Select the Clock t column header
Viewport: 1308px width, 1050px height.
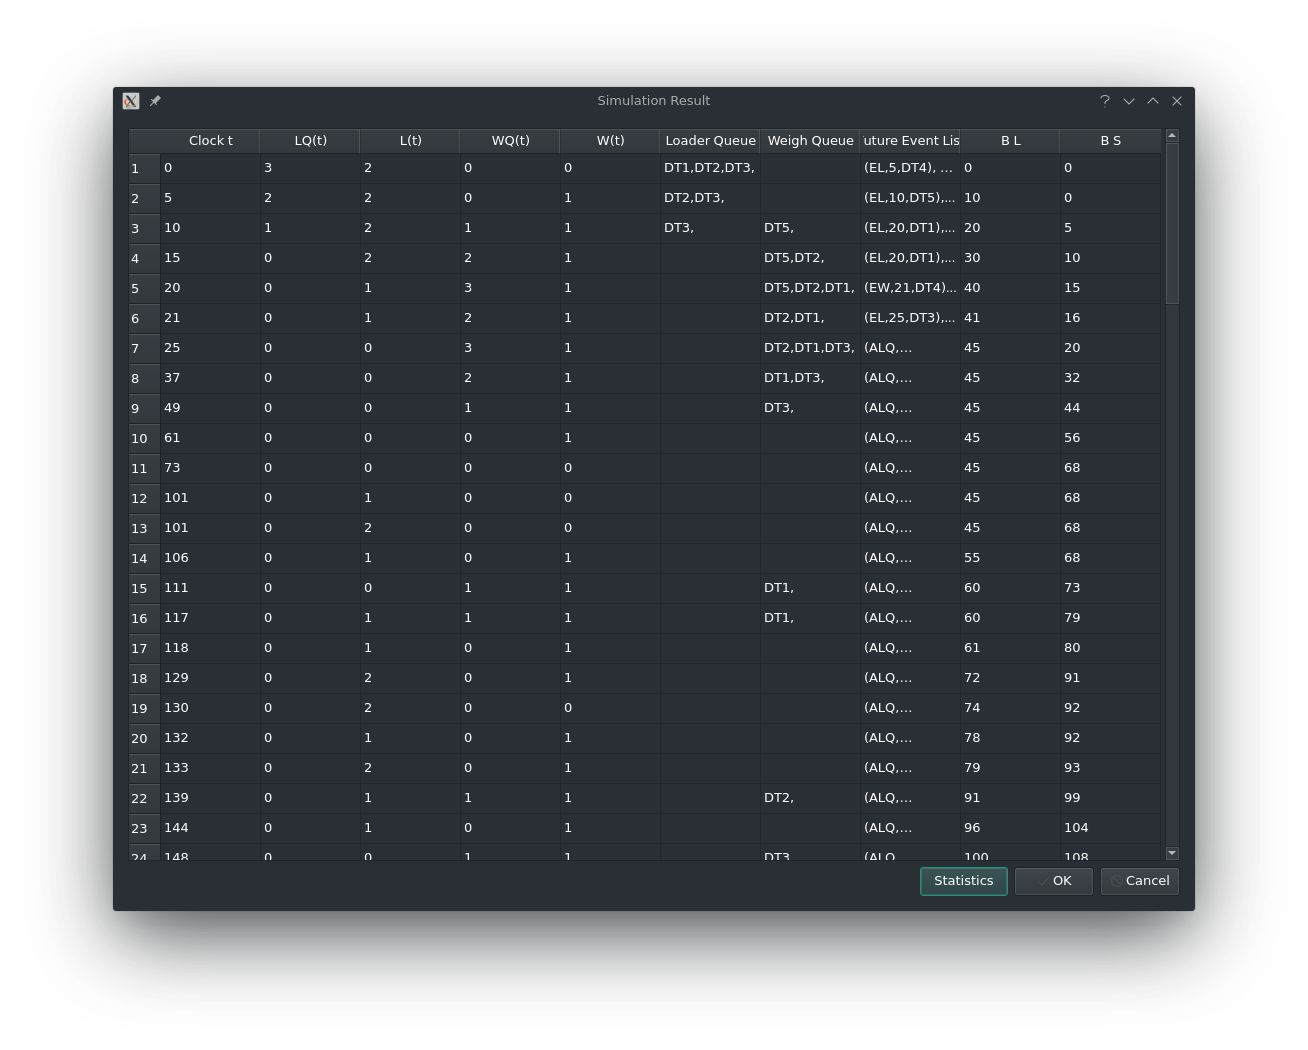coord(210,141)
